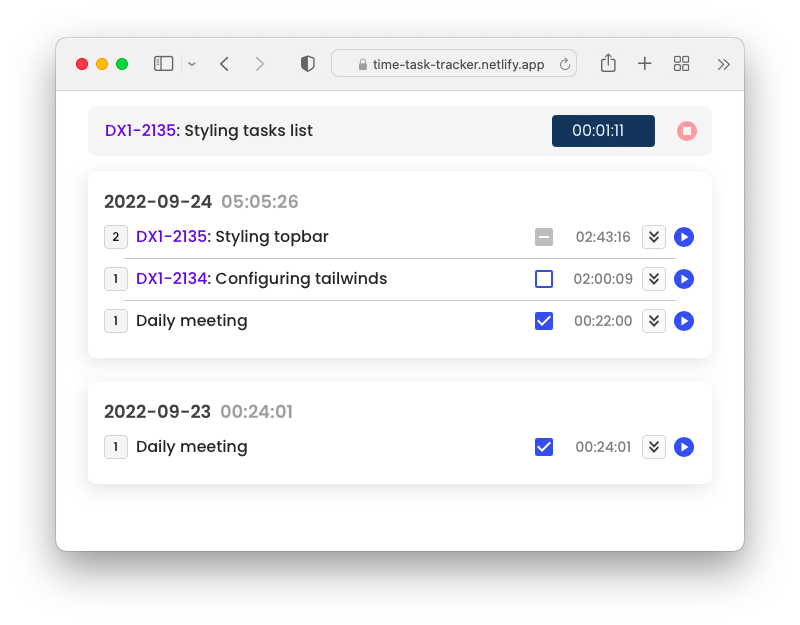Expand entries of Styling topbar row

pos(654,237)
